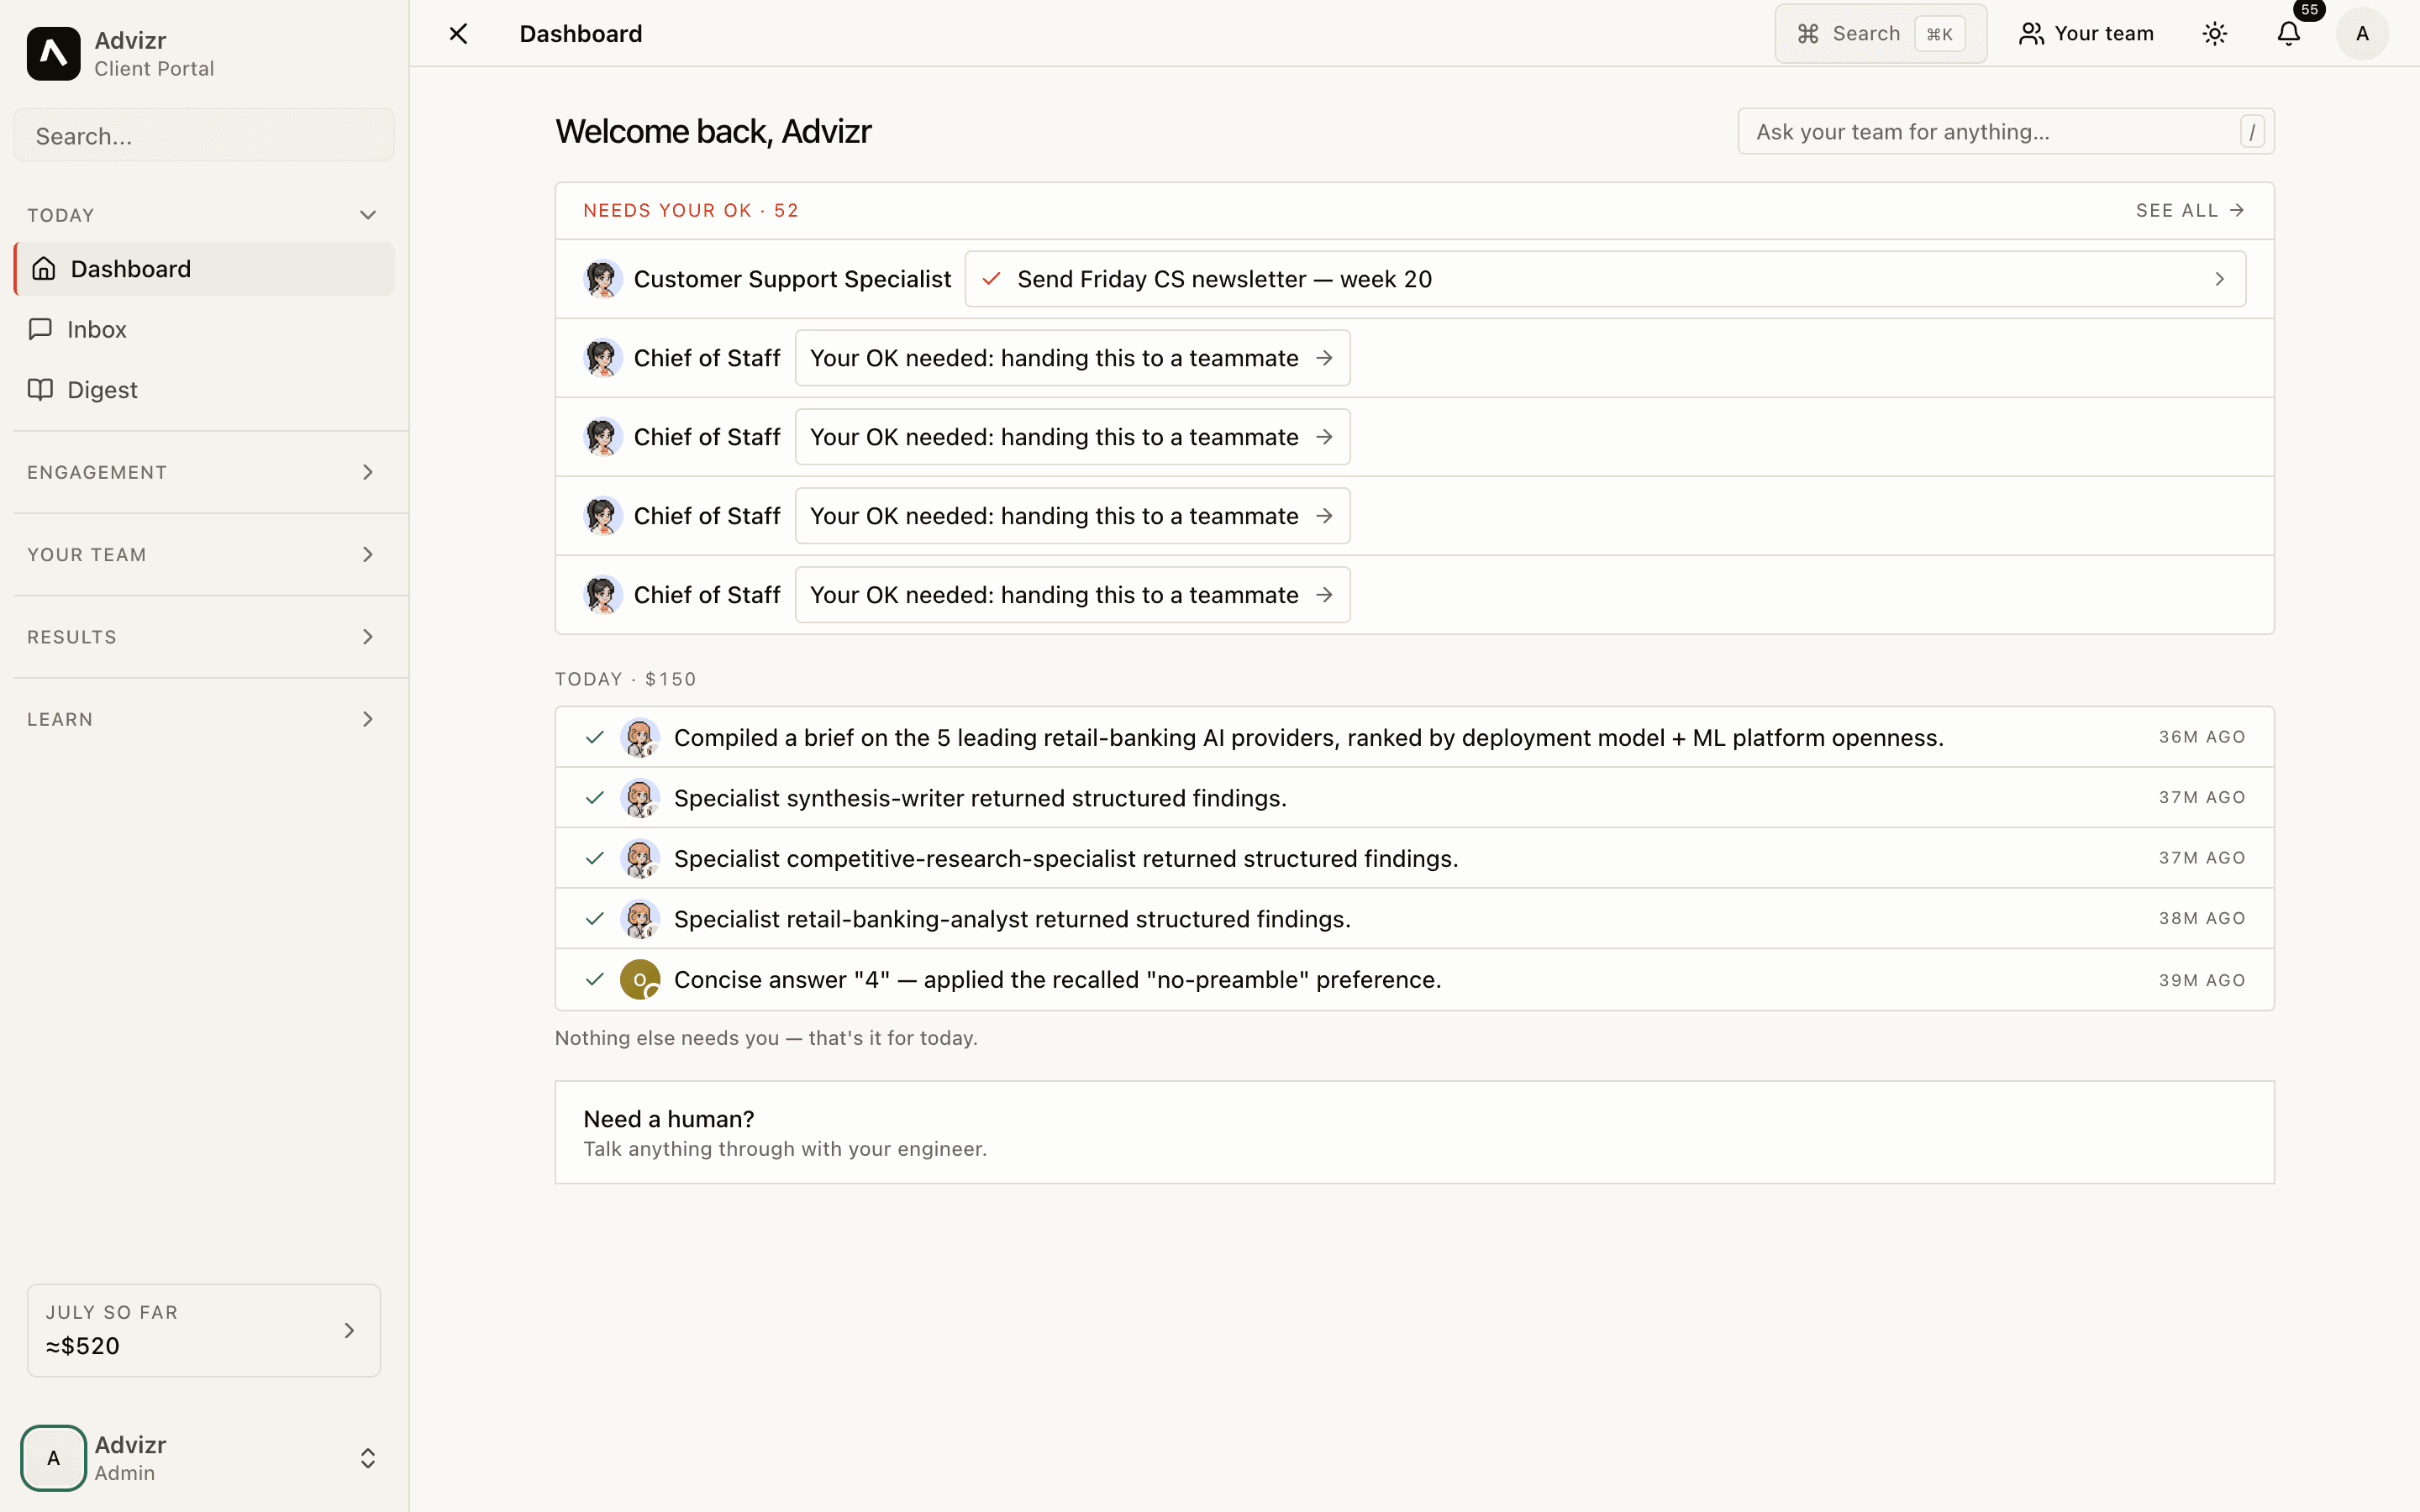The width and height of the screenshot is (2420, 1512).
Task: Open the Advizr Admin account switcher
Action: click(x=204, y=1458)
